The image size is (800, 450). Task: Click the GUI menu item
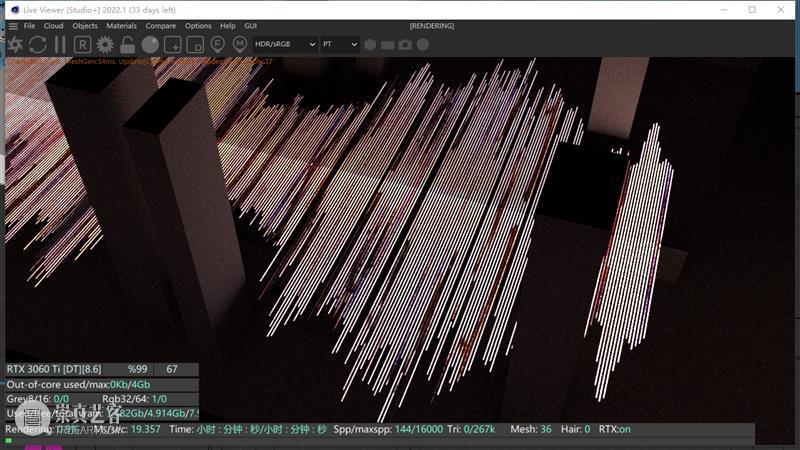click(251, 26)
